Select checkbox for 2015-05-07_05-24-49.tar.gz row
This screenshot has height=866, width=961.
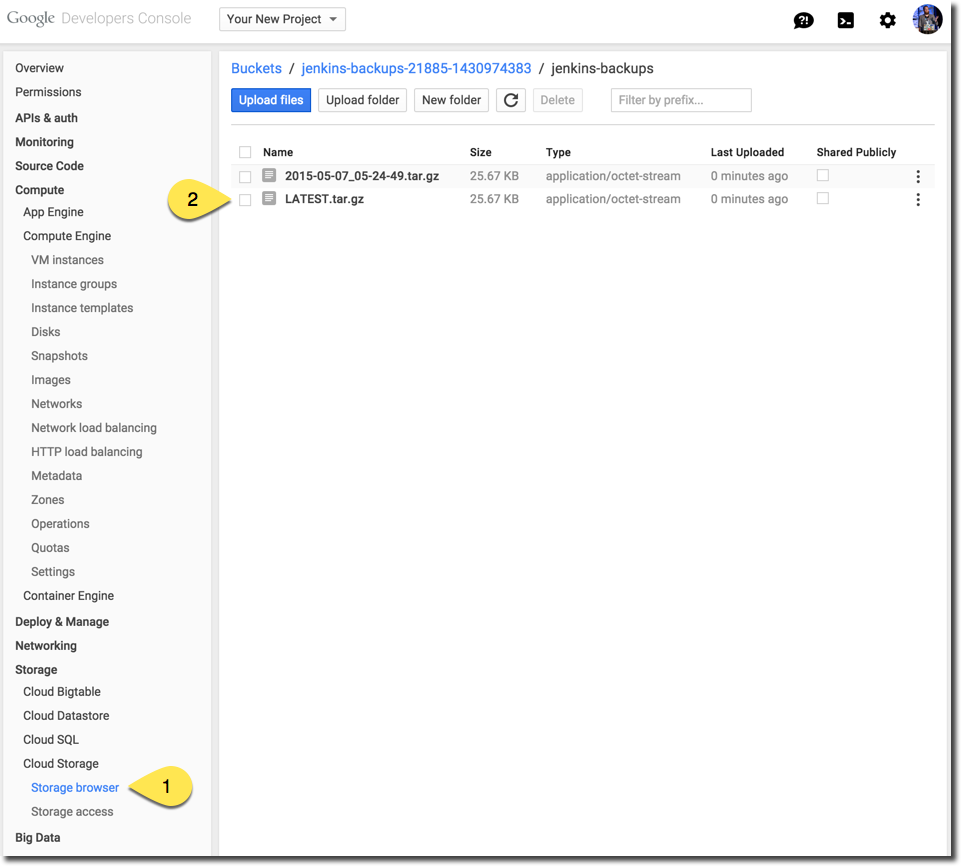(x=245, y=177)
